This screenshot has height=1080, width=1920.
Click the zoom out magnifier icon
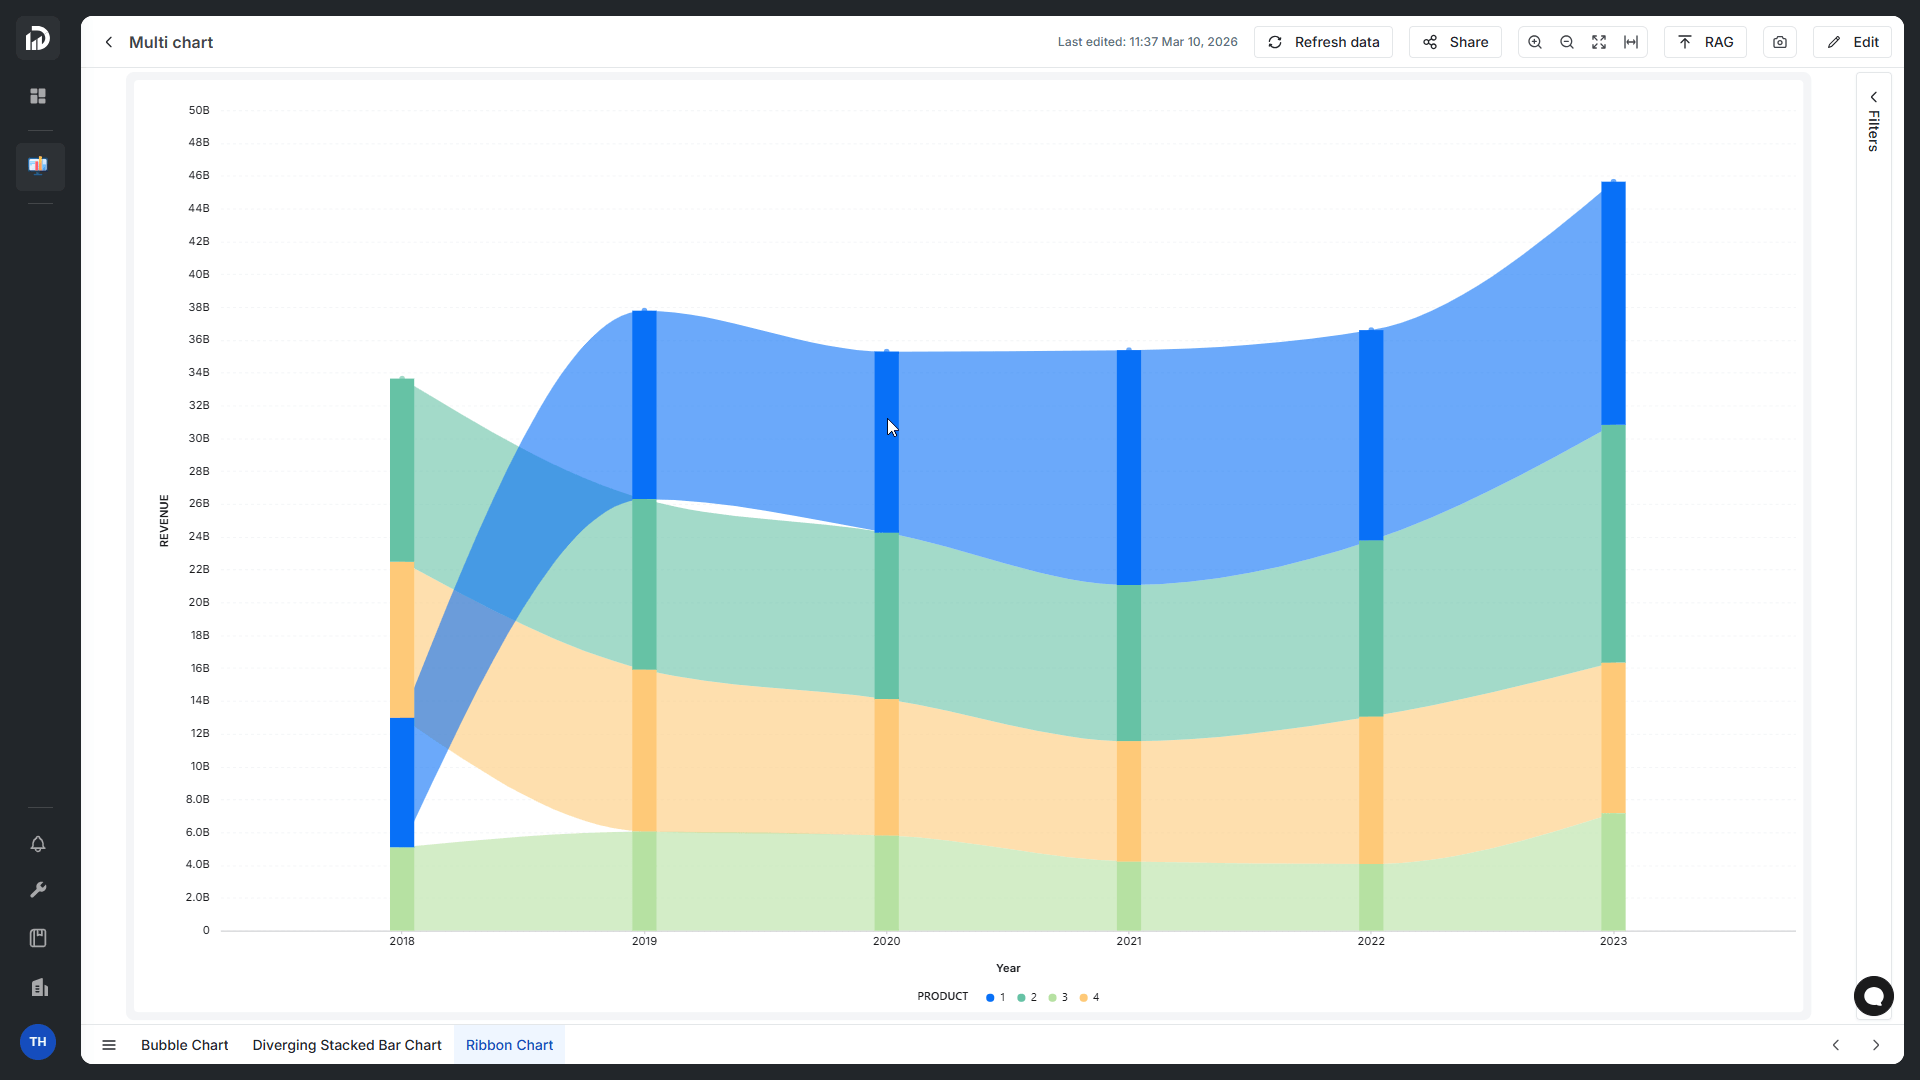(x=1567, y=42)
